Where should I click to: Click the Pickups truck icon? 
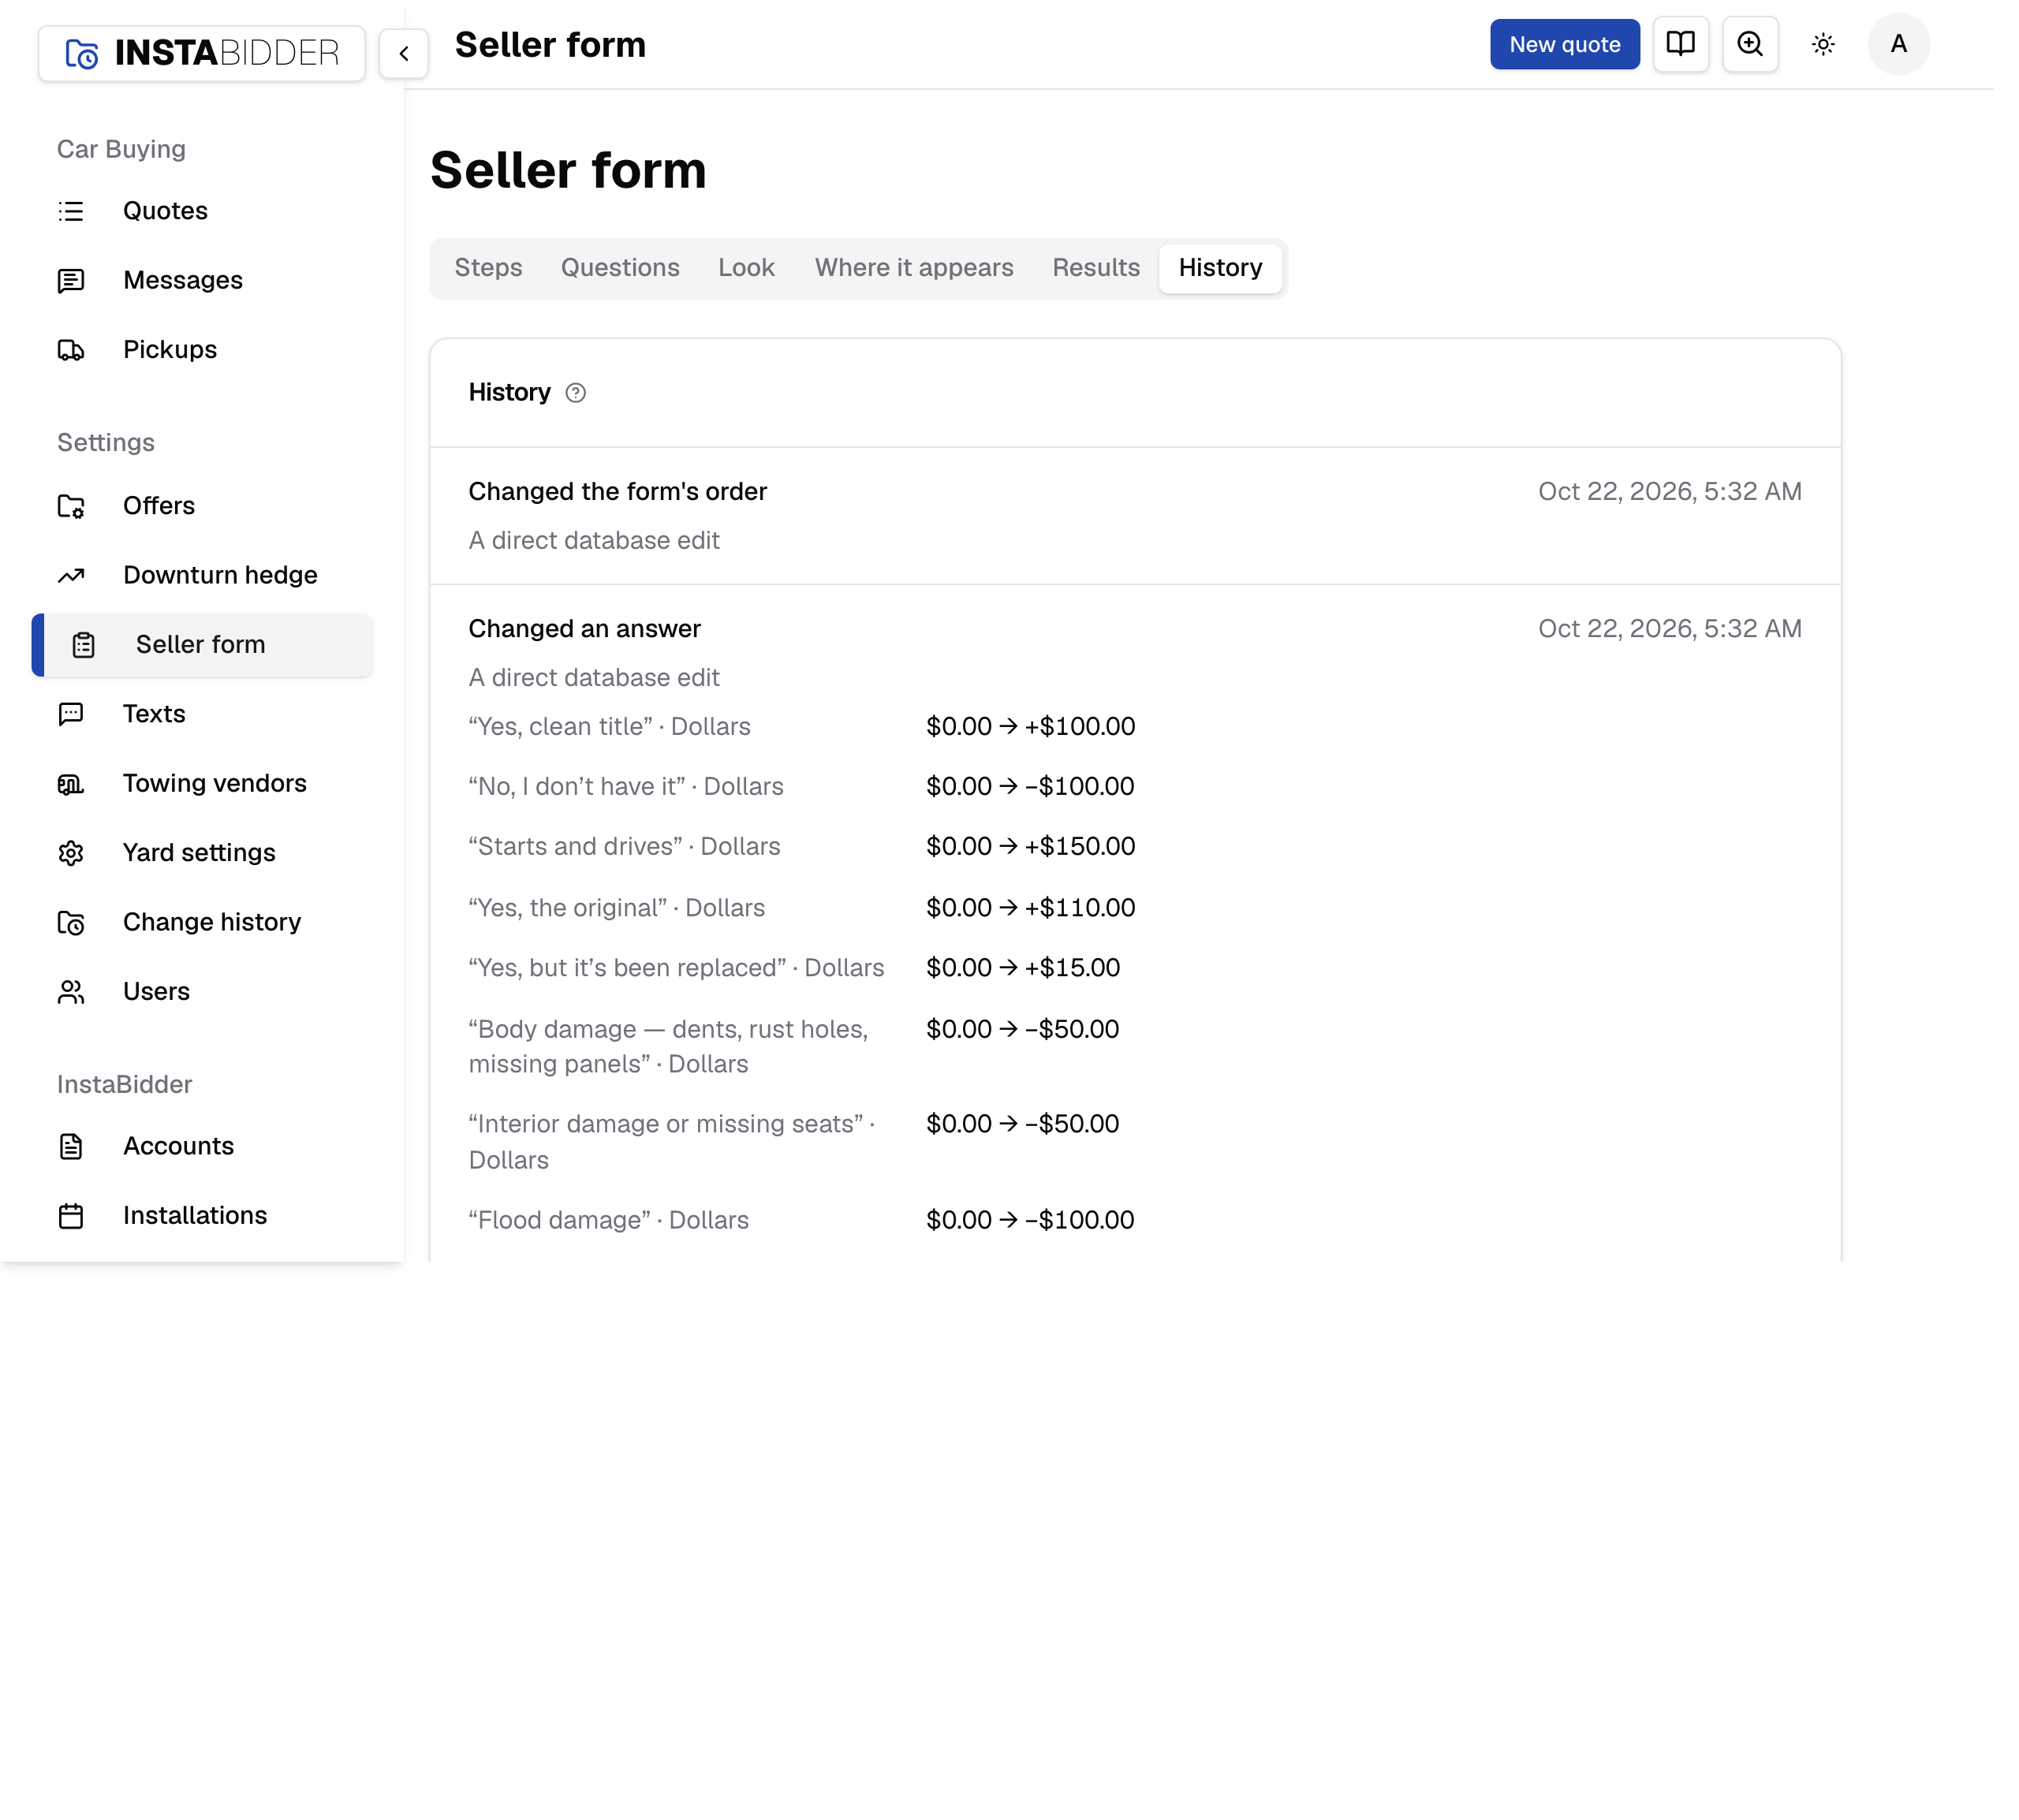point(71,350)
